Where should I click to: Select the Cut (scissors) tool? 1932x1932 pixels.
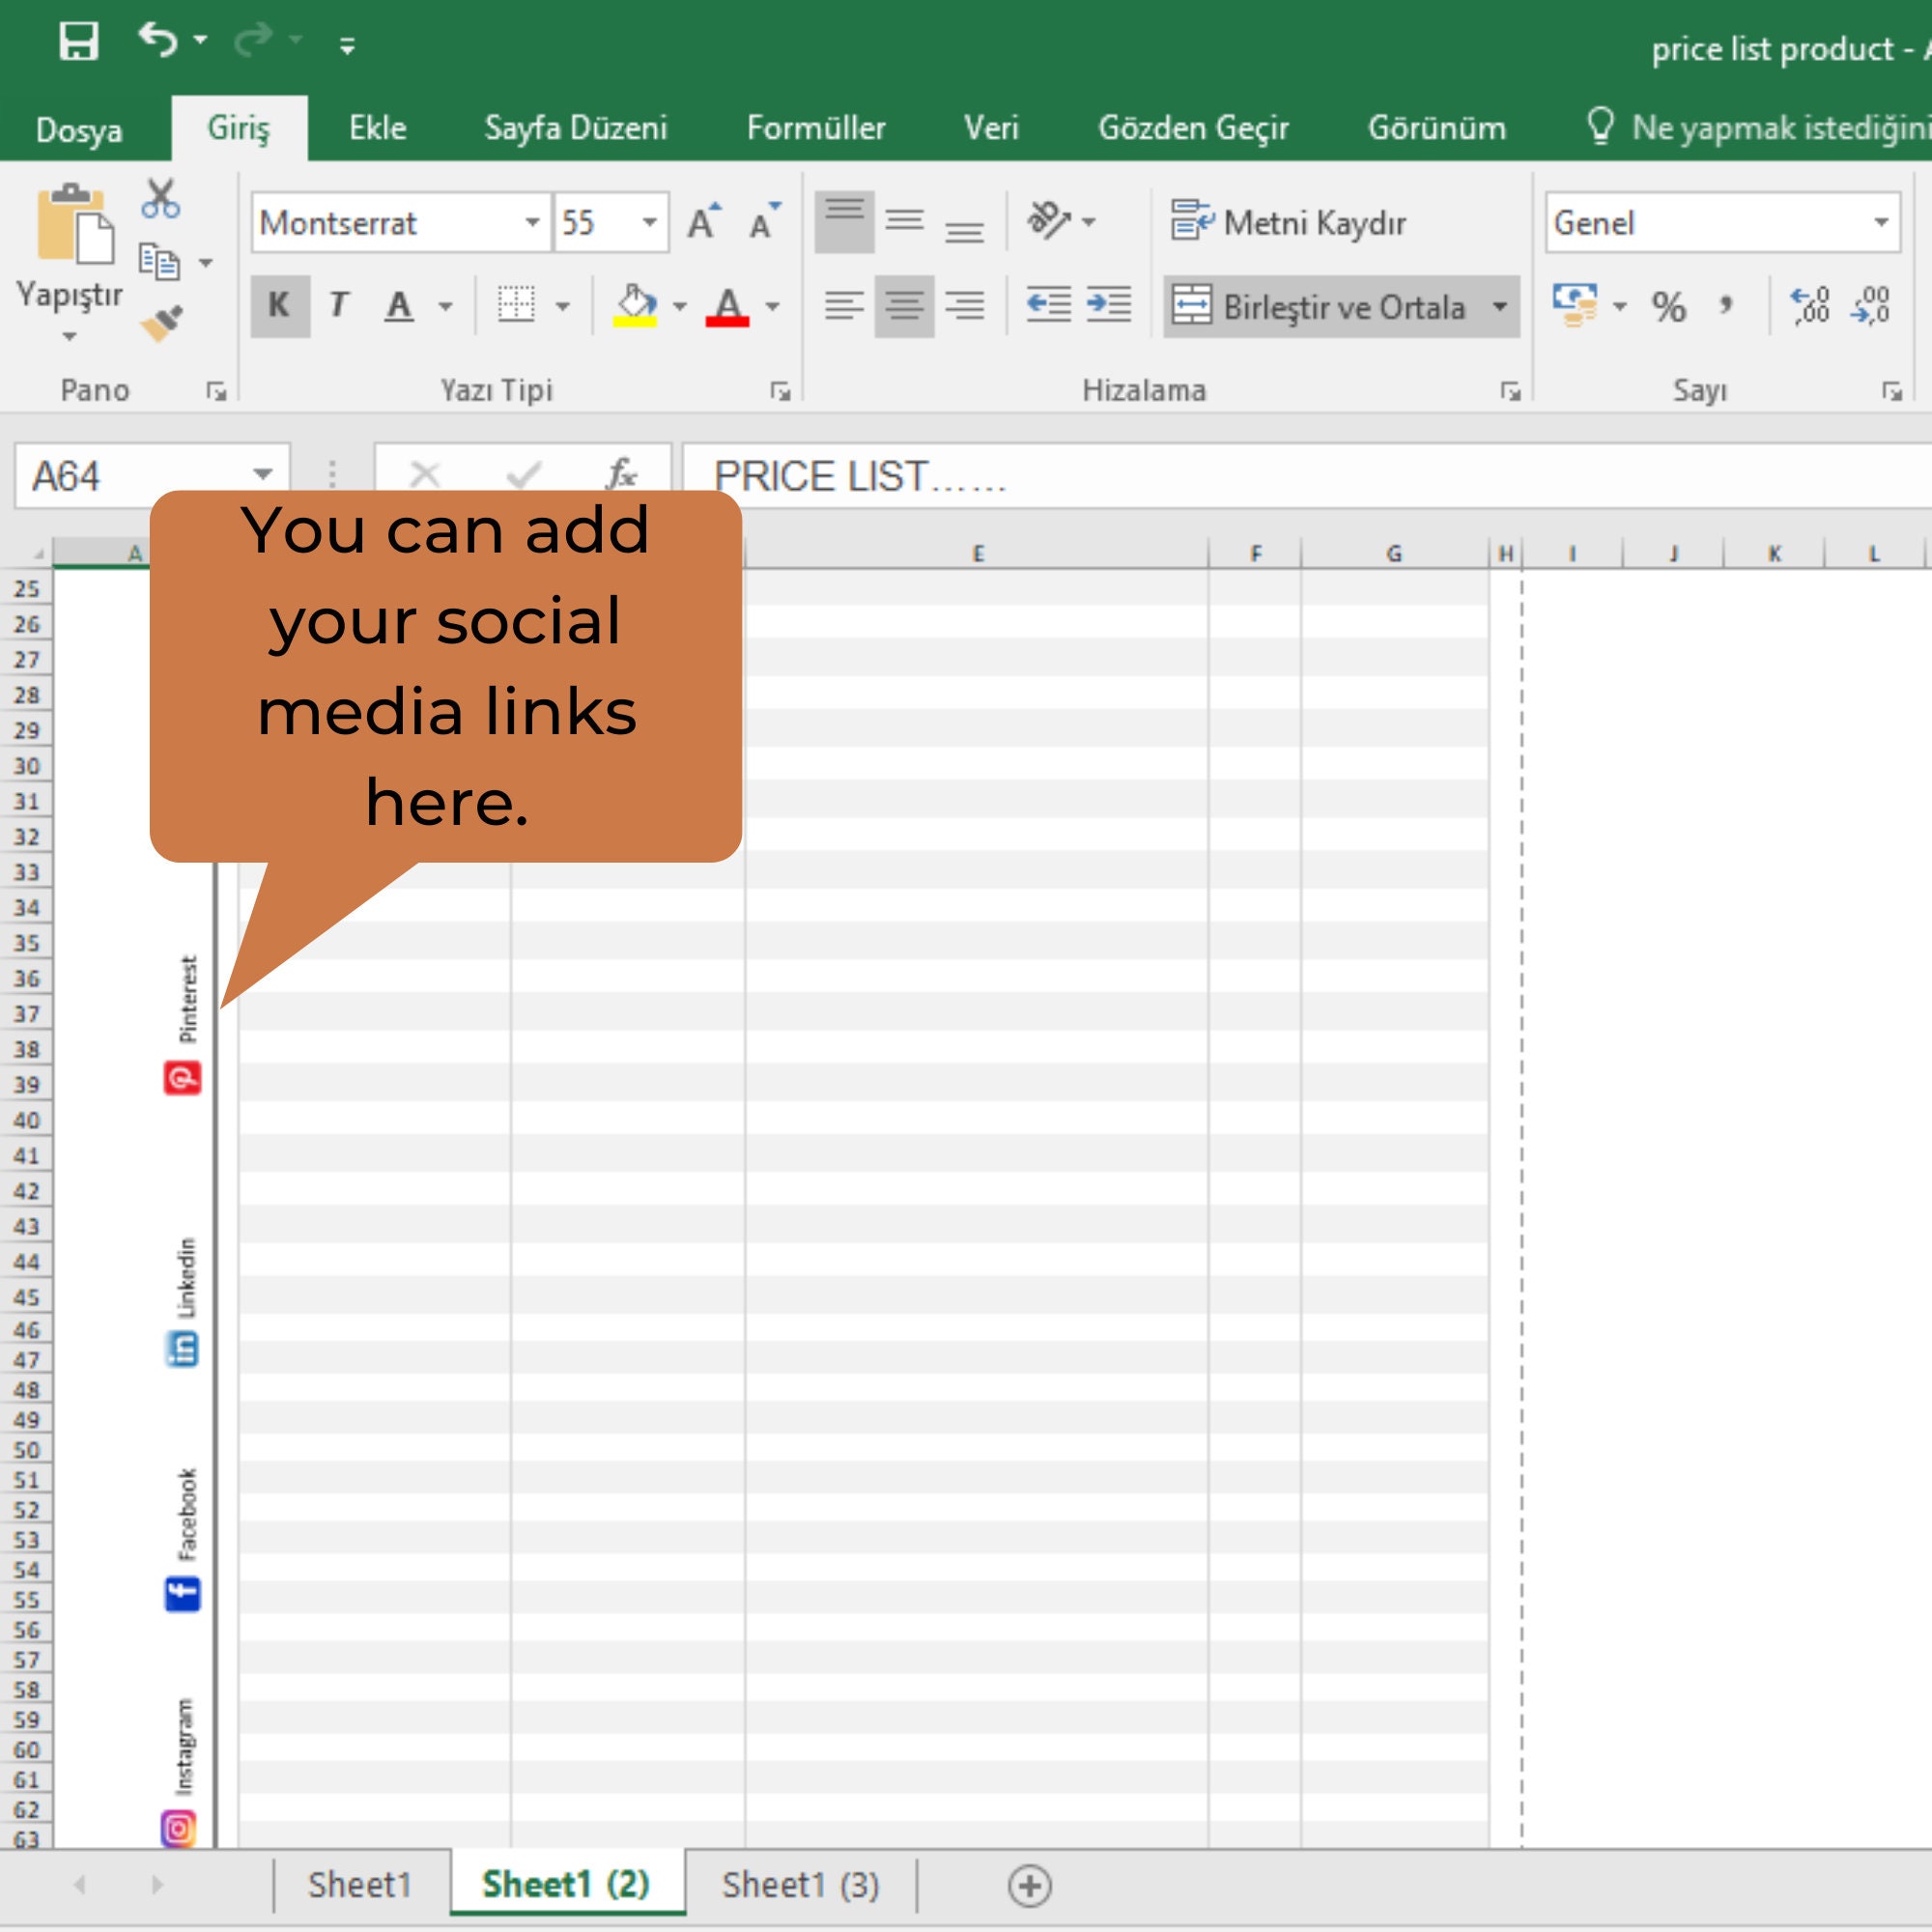160,198
